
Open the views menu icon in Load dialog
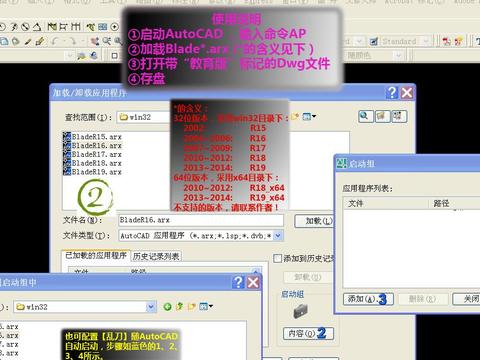(x=309, y=117)
